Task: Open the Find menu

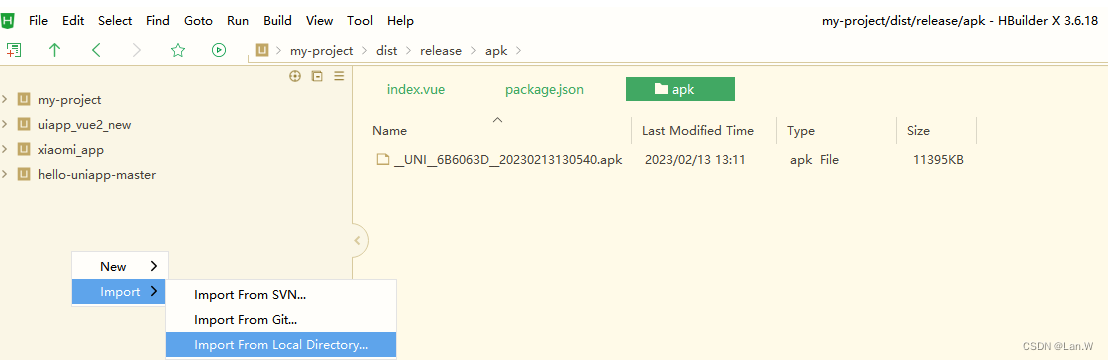Action: (158, 21)
